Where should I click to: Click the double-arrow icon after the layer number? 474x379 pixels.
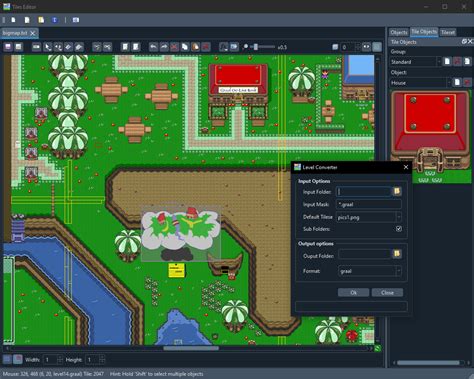366,47
